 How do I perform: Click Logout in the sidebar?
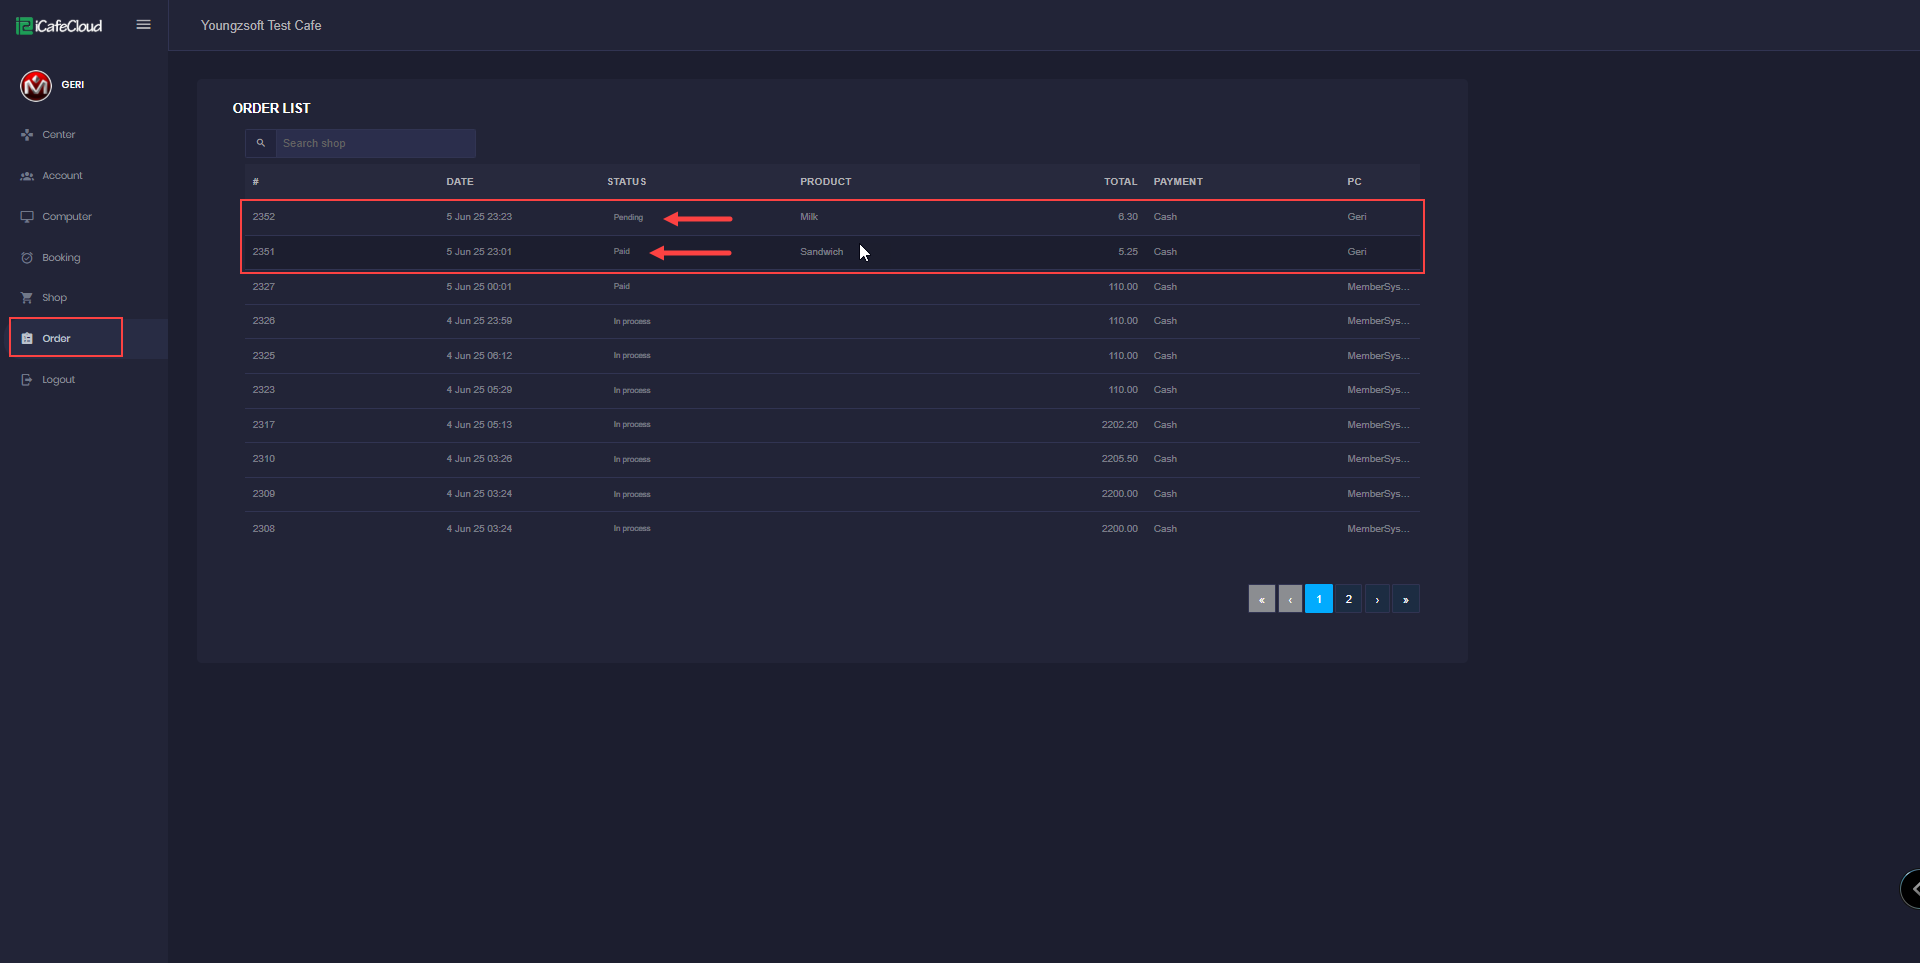click(x=58, y=380)
